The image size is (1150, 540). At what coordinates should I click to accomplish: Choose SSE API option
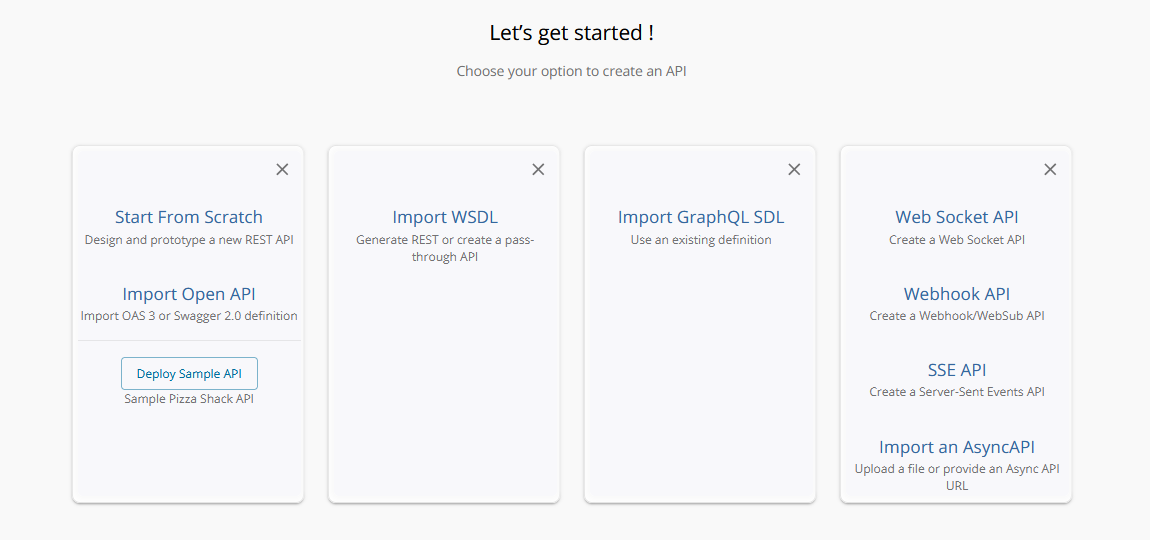(x=956, y=370)
